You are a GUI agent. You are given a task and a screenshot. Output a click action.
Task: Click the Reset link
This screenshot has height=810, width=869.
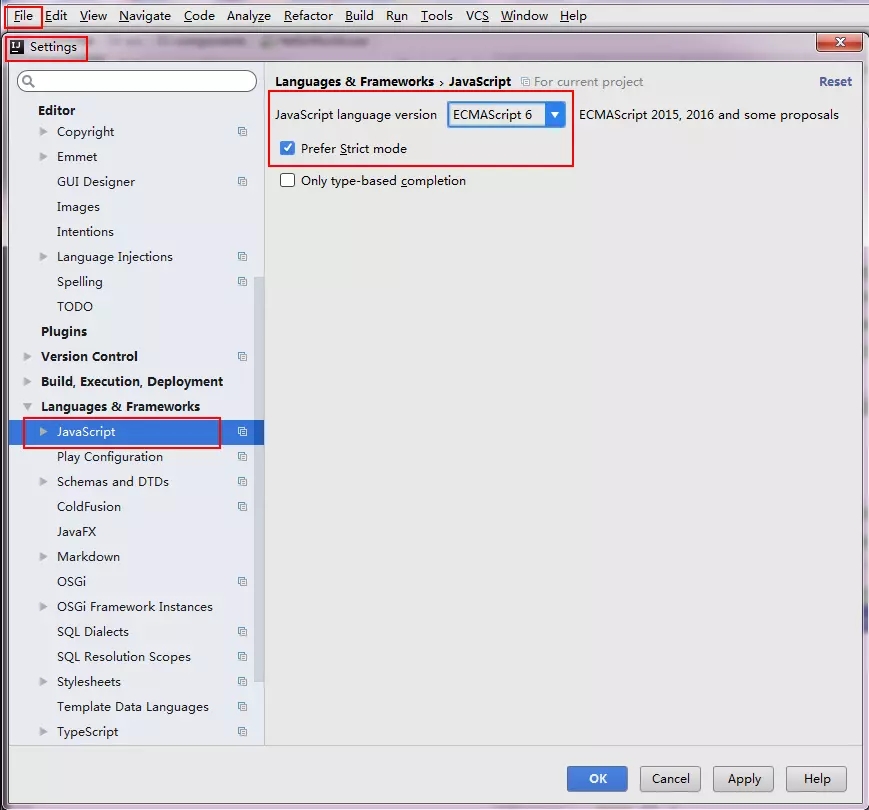point(835,81)
